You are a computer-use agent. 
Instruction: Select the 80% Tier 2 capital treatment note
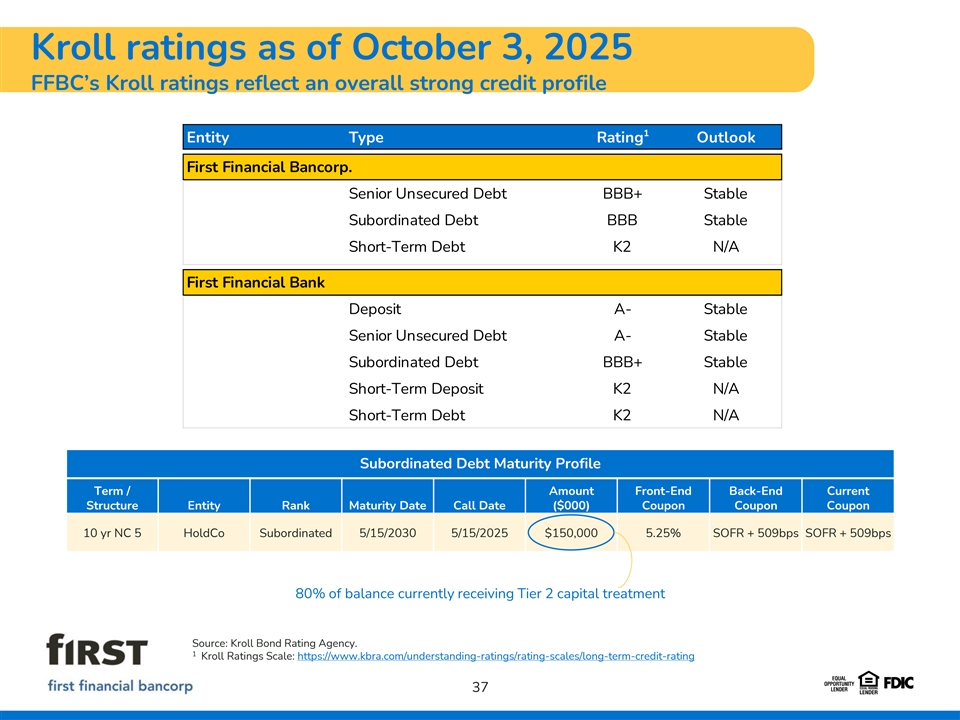pos(480,594)
